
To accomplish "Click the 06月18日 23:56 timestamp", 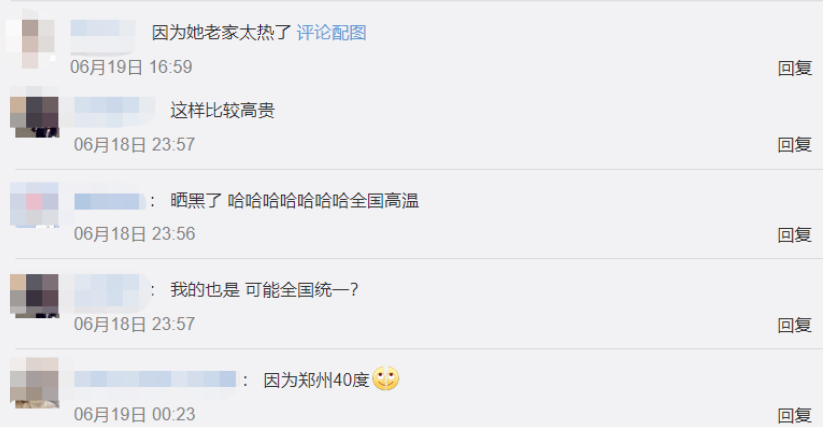I will coord(134,234).
